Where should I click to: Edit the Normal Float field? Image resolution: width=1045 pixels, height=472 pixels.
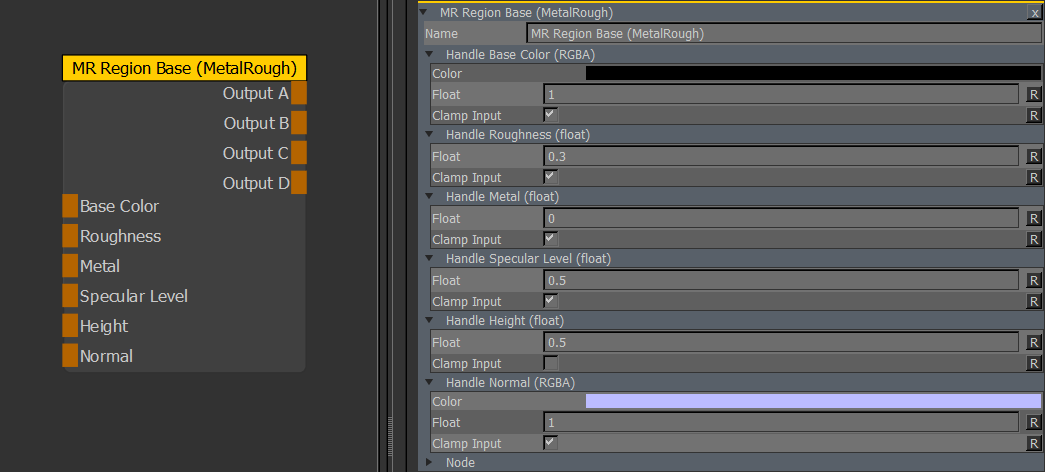(x=781, y=422)
